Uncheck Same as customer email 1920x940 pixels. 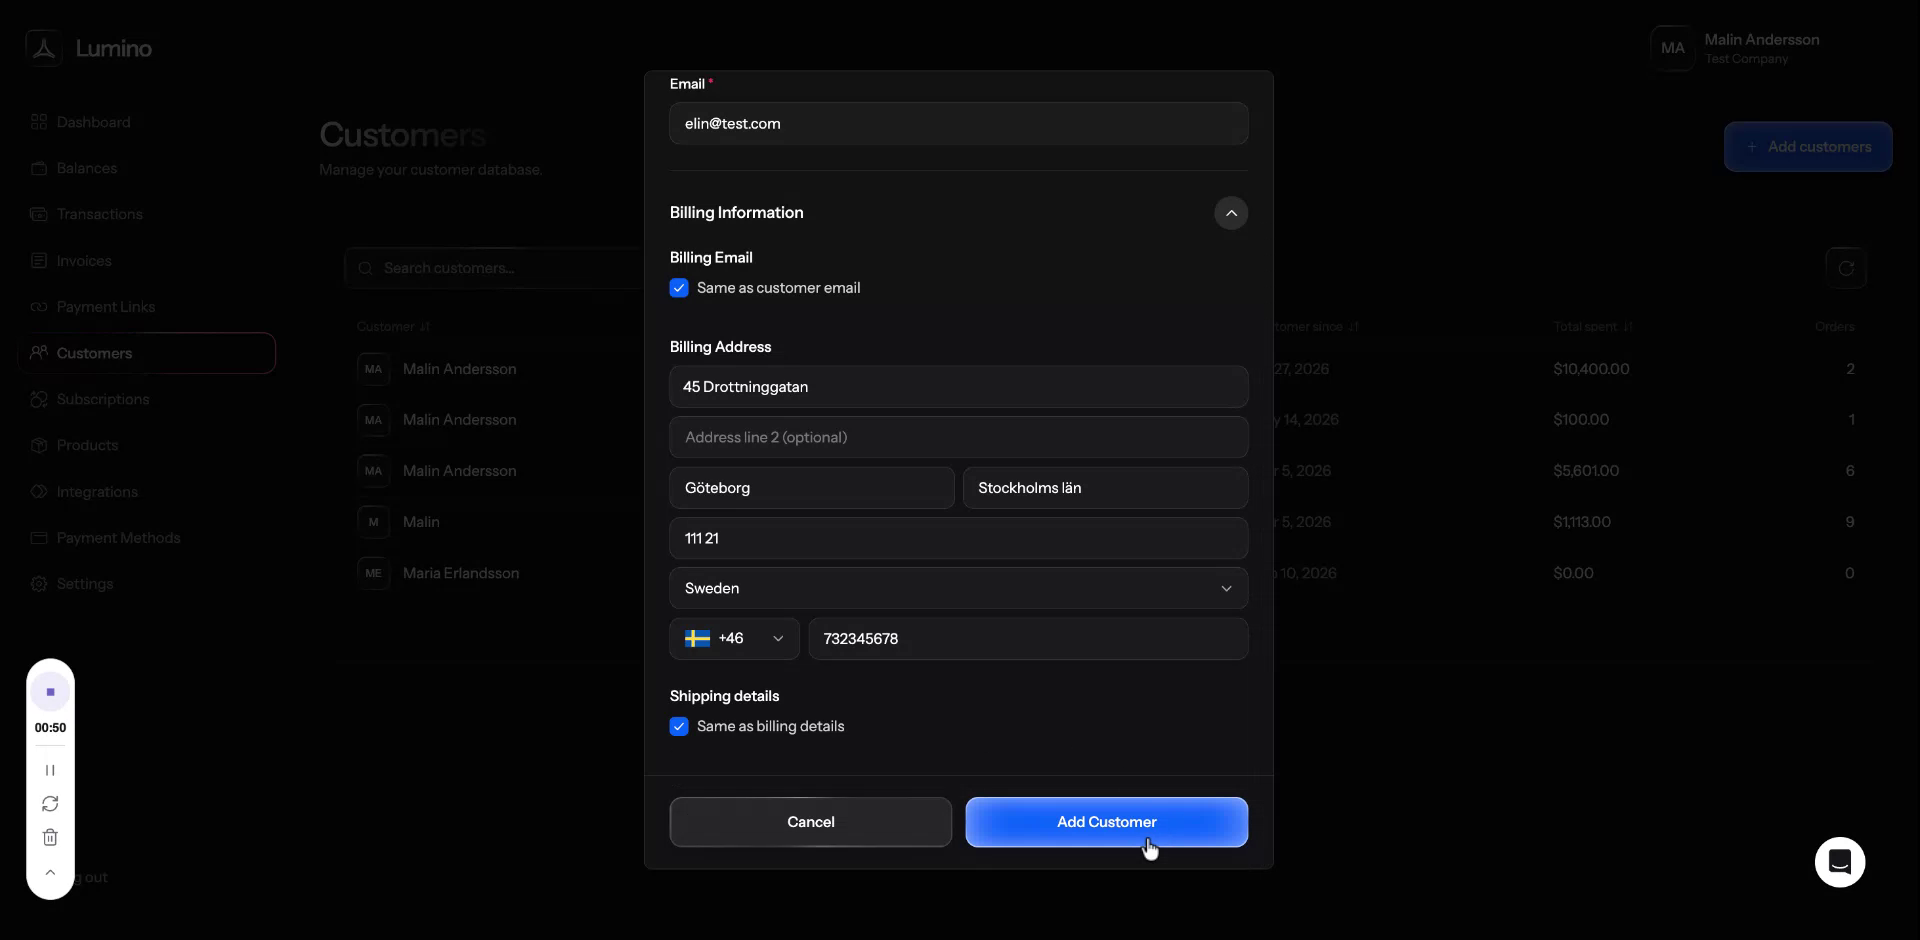(x=679, y=288)
